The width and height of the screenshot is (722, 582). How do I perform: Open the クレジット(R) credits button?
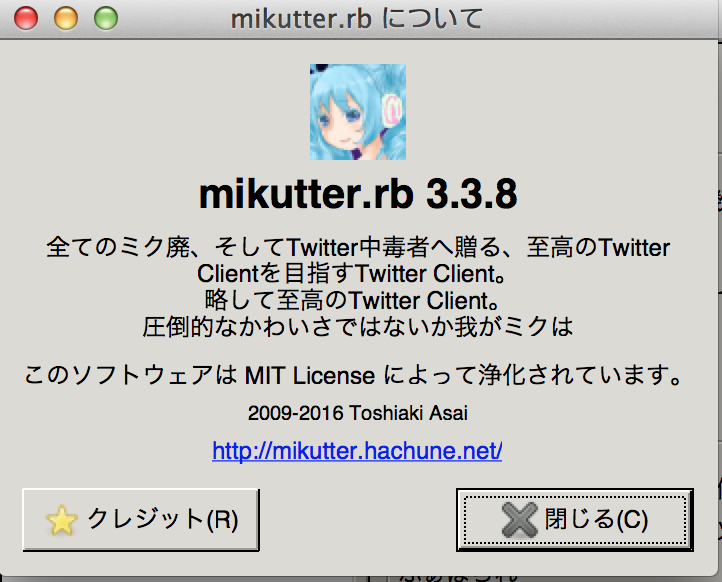[141, 520]
